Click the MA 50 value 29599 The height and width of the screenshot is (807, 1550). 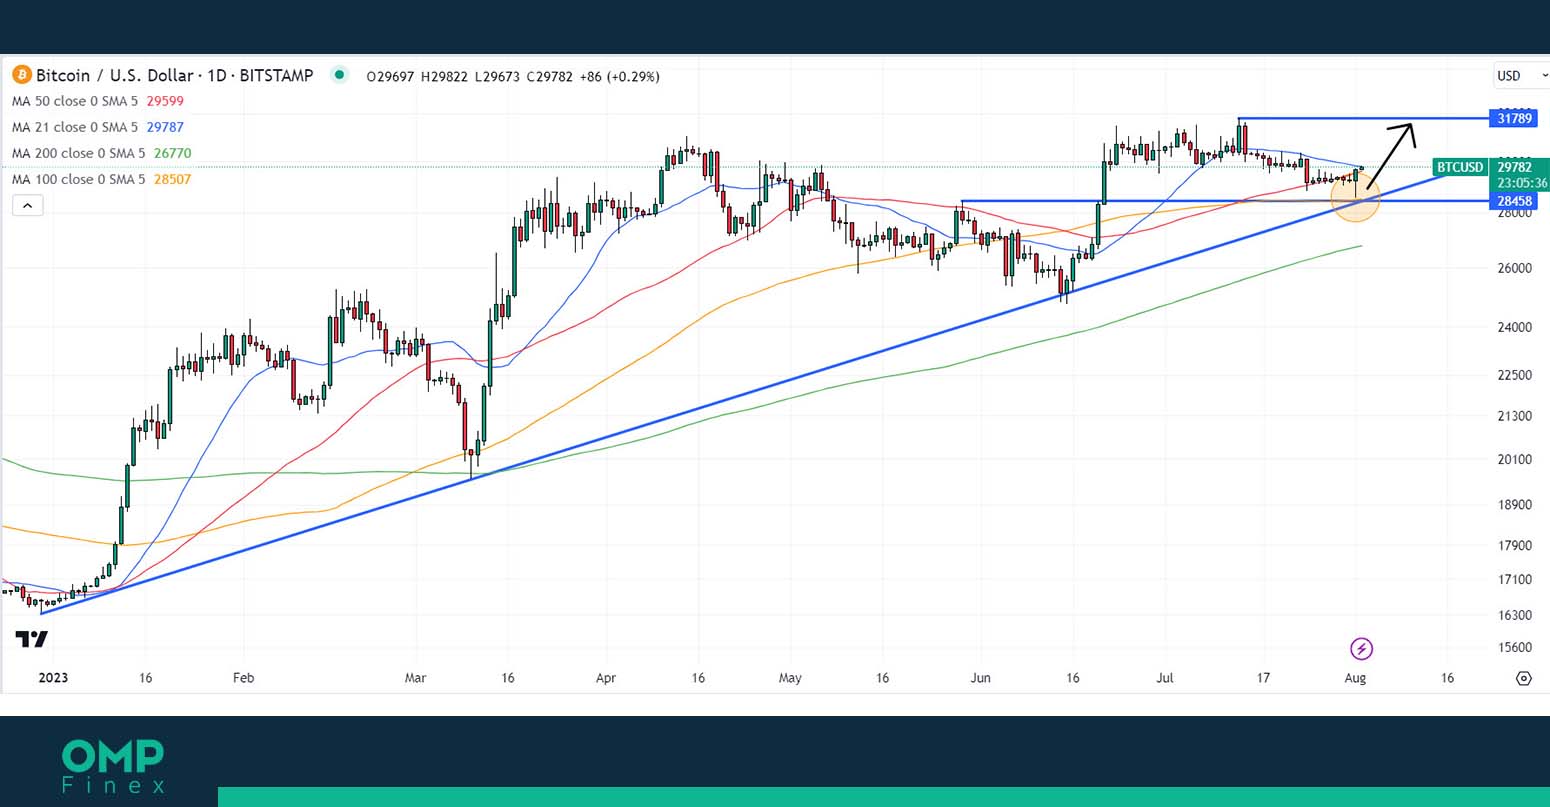pos(165,101)
